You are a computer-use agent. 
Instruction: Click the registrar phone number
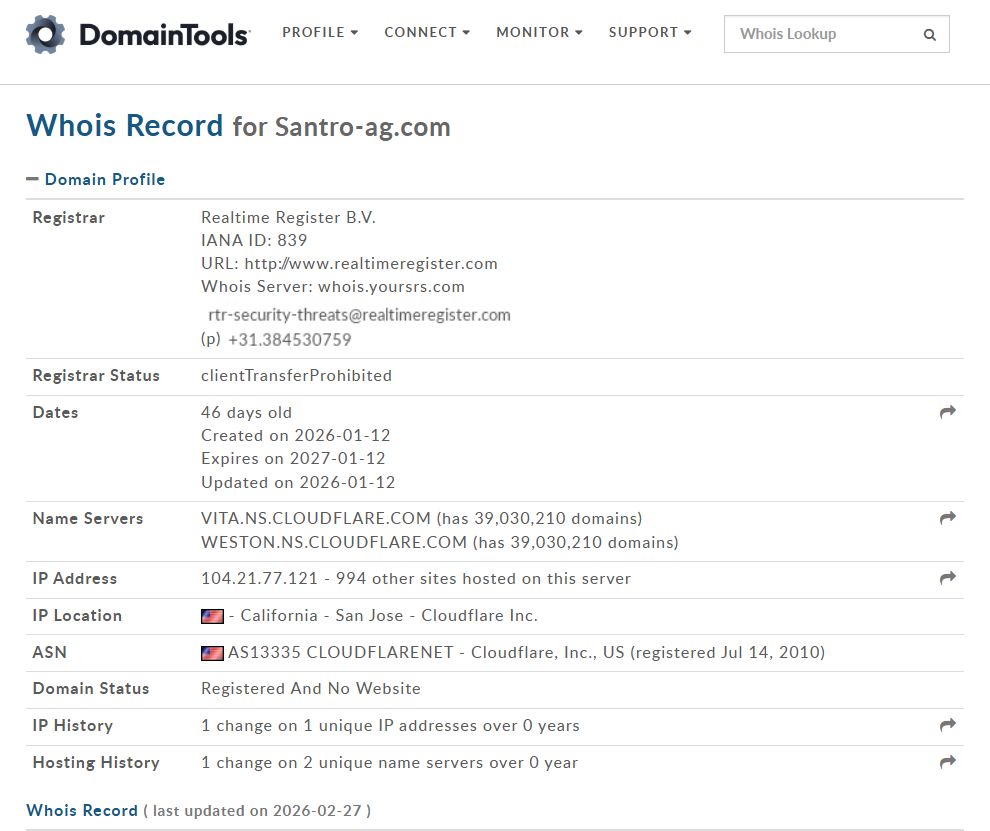(289, 340)
